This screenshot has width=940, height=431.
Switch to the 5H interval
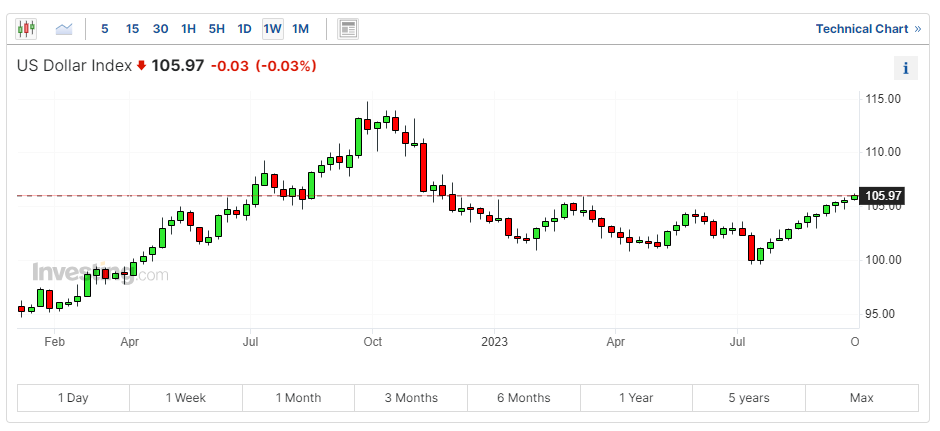(217, 29)
